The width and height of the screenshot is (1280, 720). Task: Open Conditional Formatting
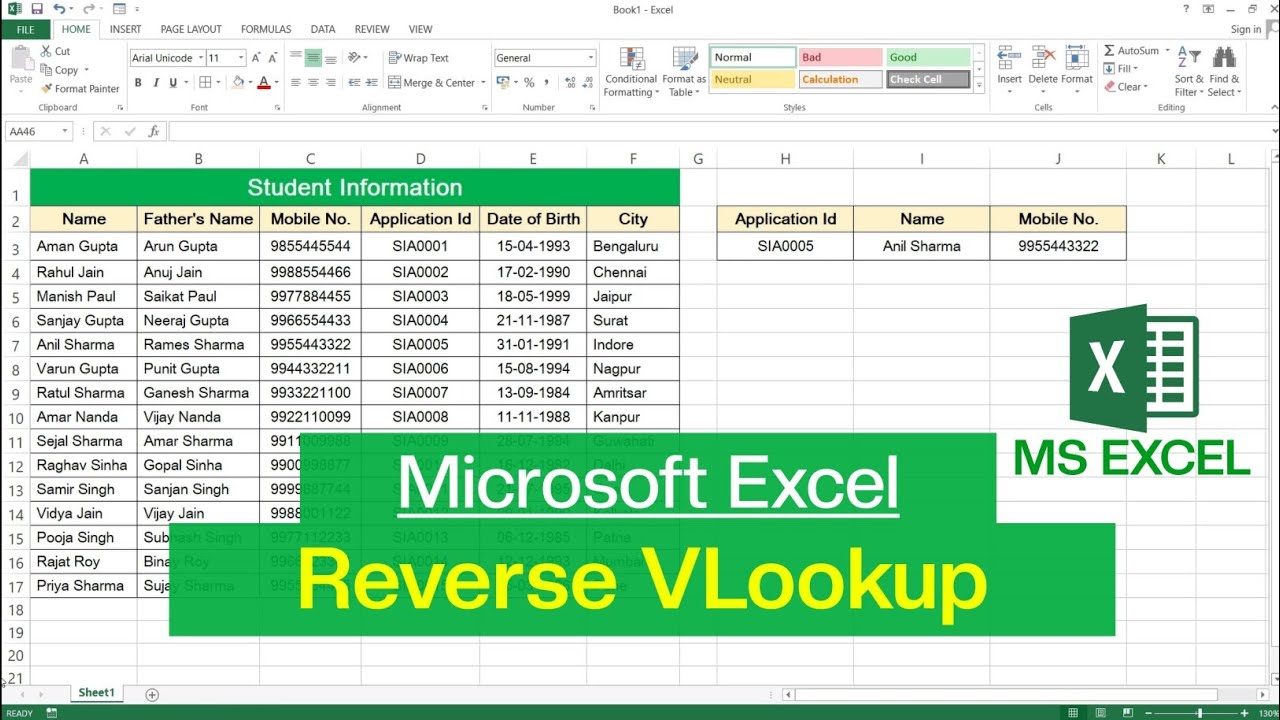click(x=630, y=72)
